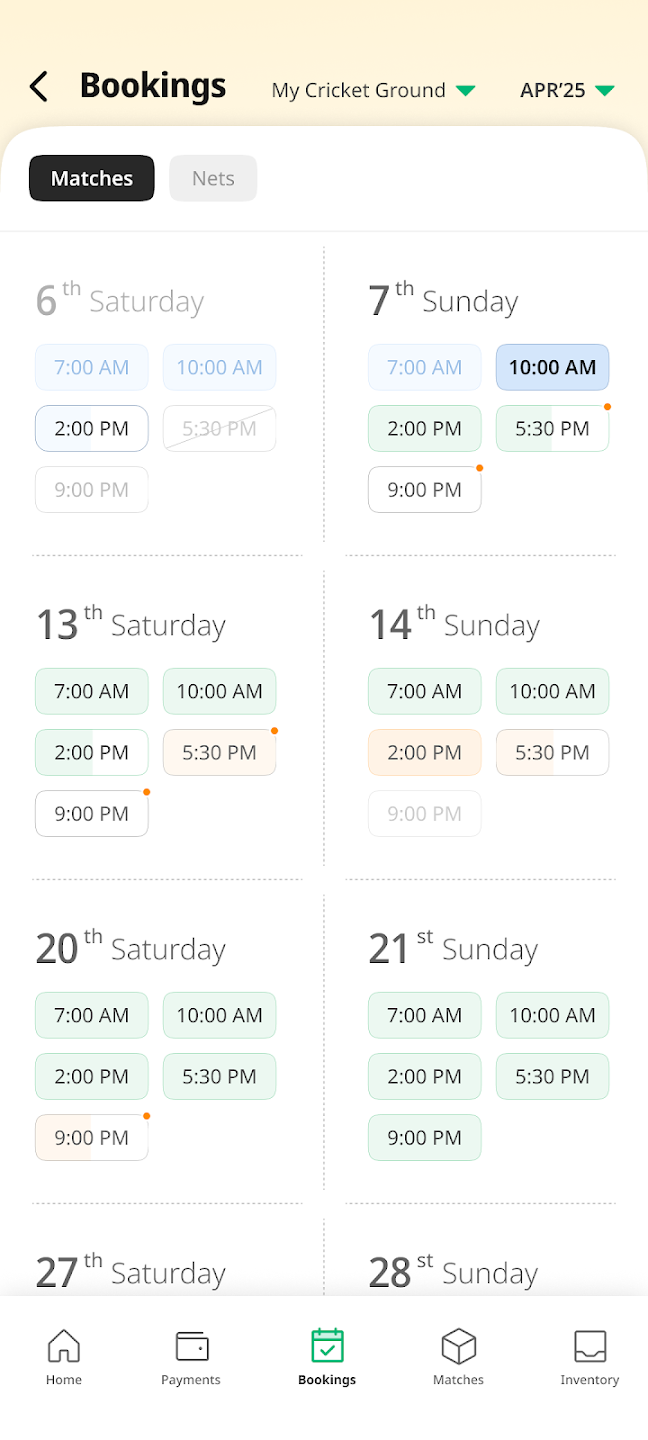The height and width of the screenshot is (1440, 648).
Task: Toggle the 2:00 PM slot on 6th Saturday
Action: point(91,428)
